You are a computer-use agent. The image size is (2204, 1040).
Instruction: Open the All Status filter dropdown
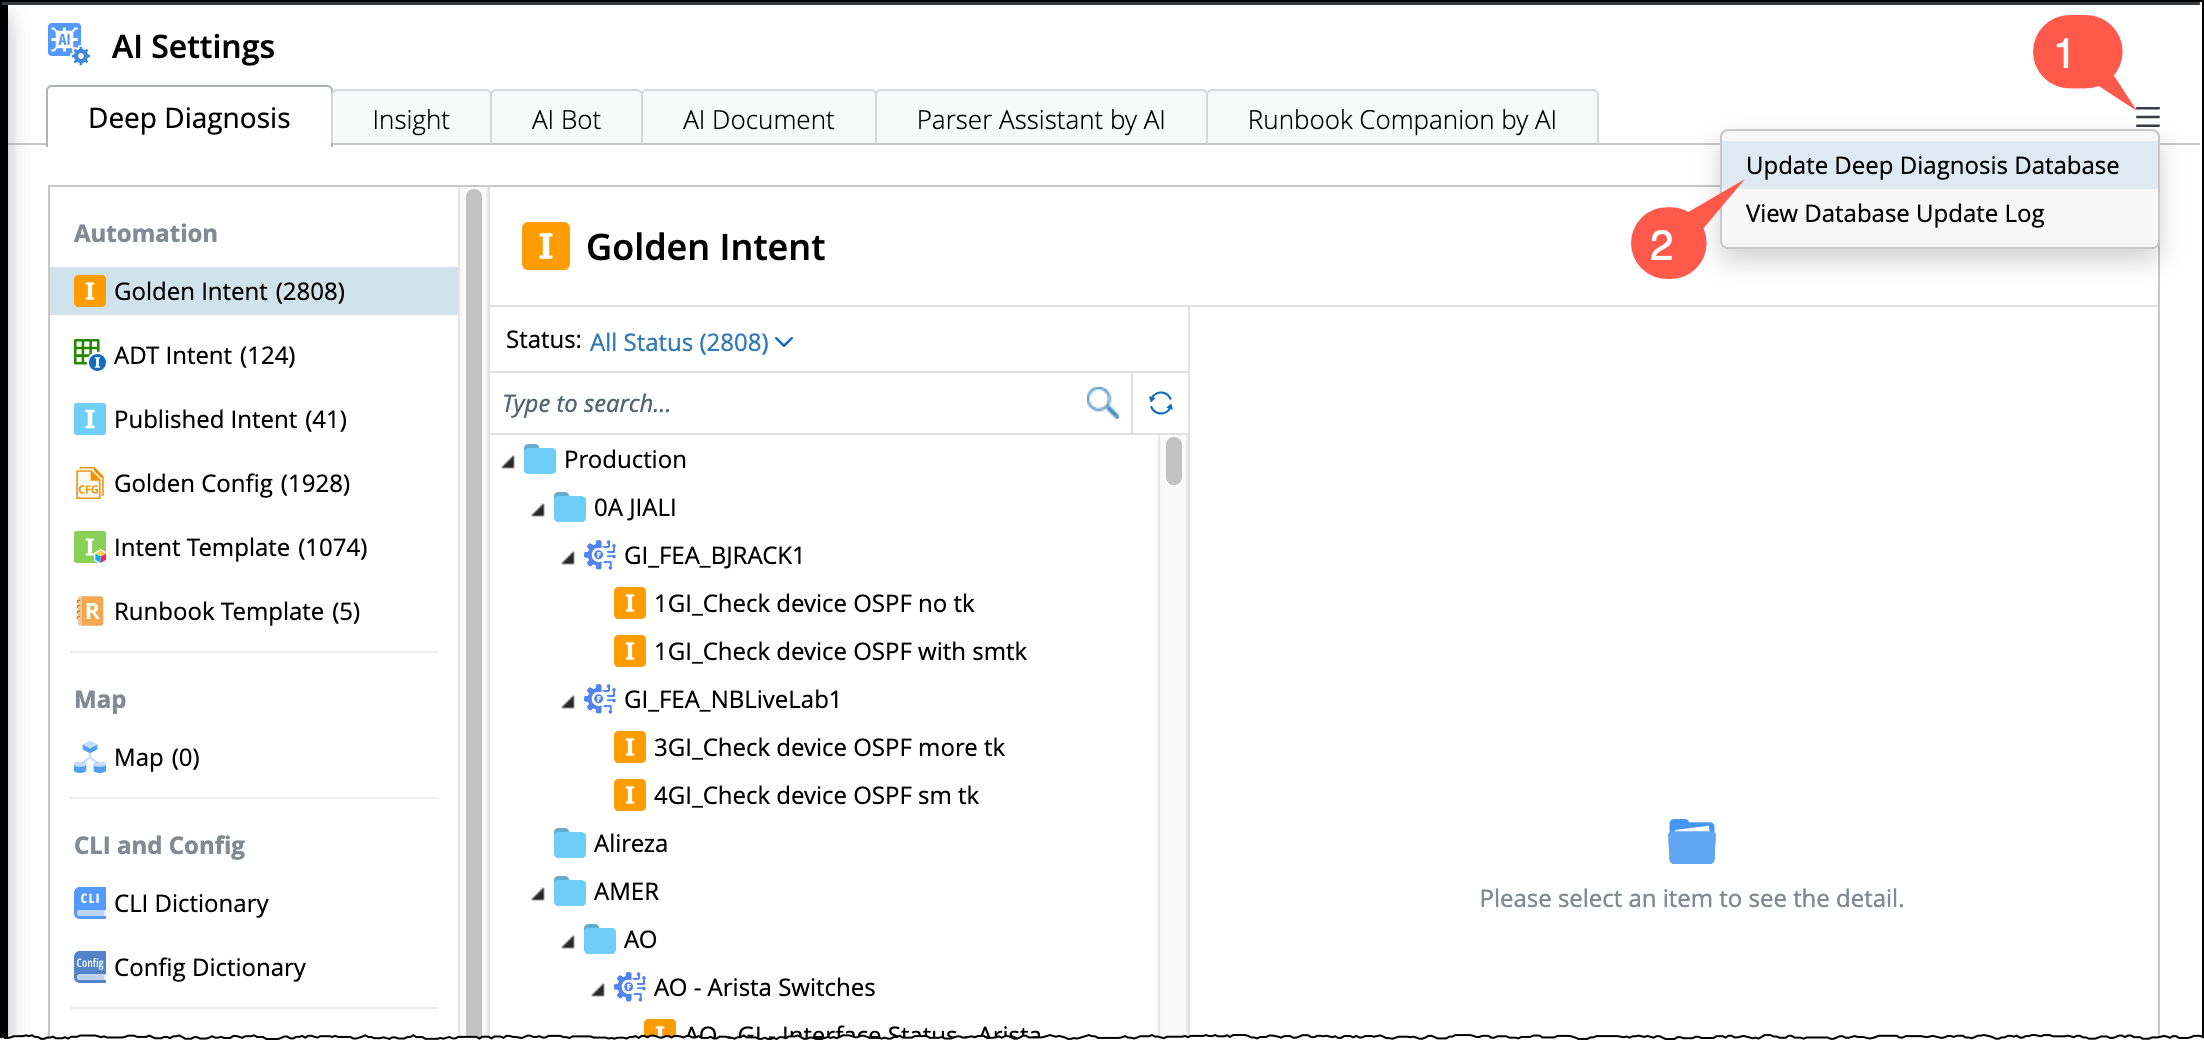690,342
